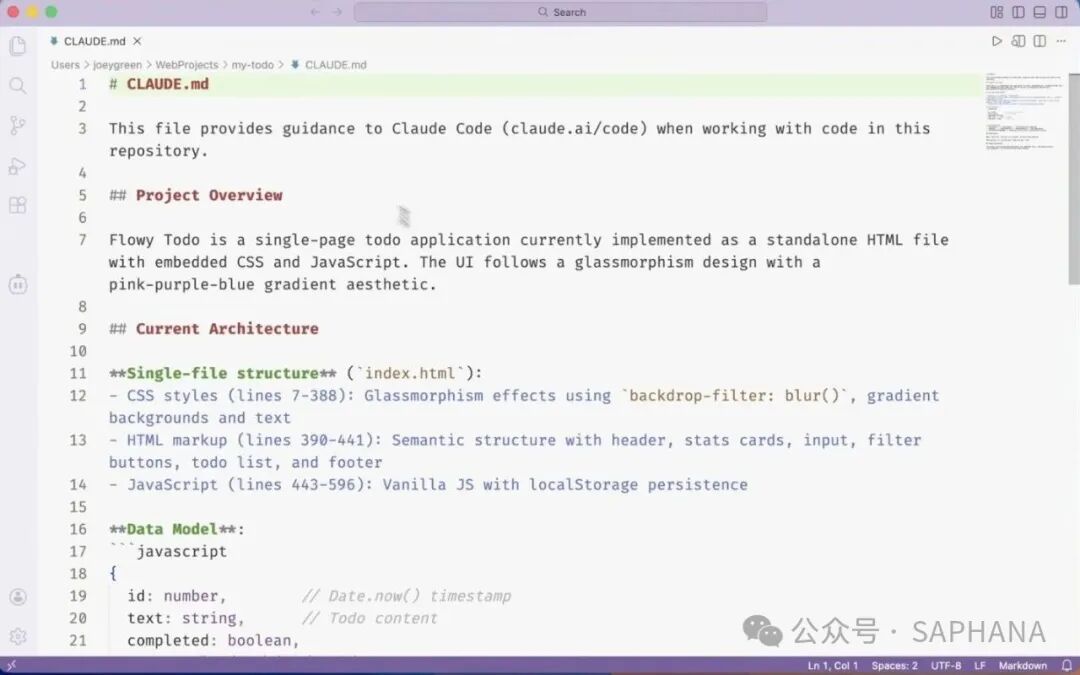
Task: Open the Manage gear icon
Action: (x=18, y=636)
